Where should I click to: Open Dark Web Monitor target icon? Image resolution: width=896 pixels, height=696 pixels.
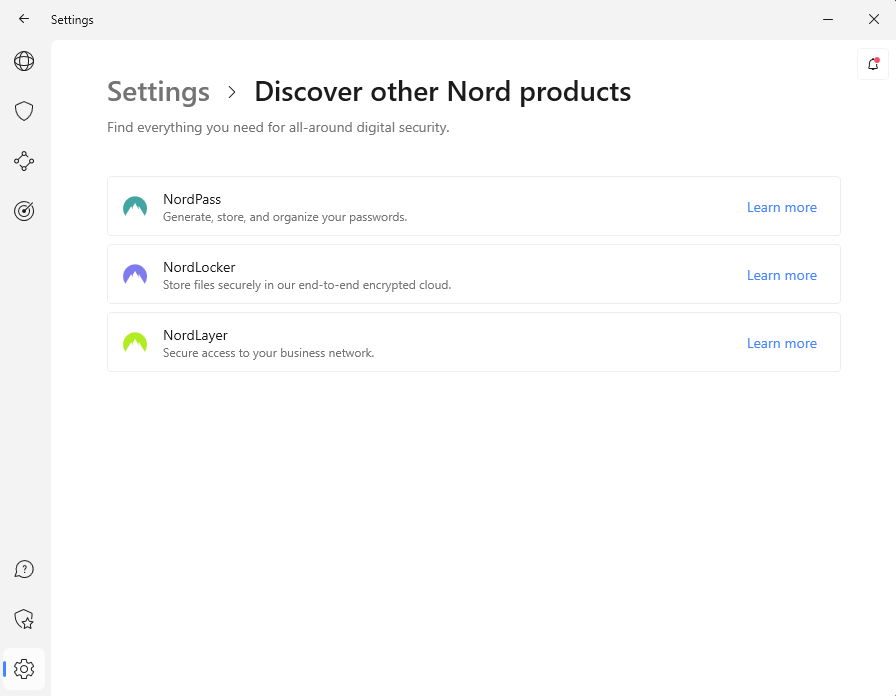24,211
